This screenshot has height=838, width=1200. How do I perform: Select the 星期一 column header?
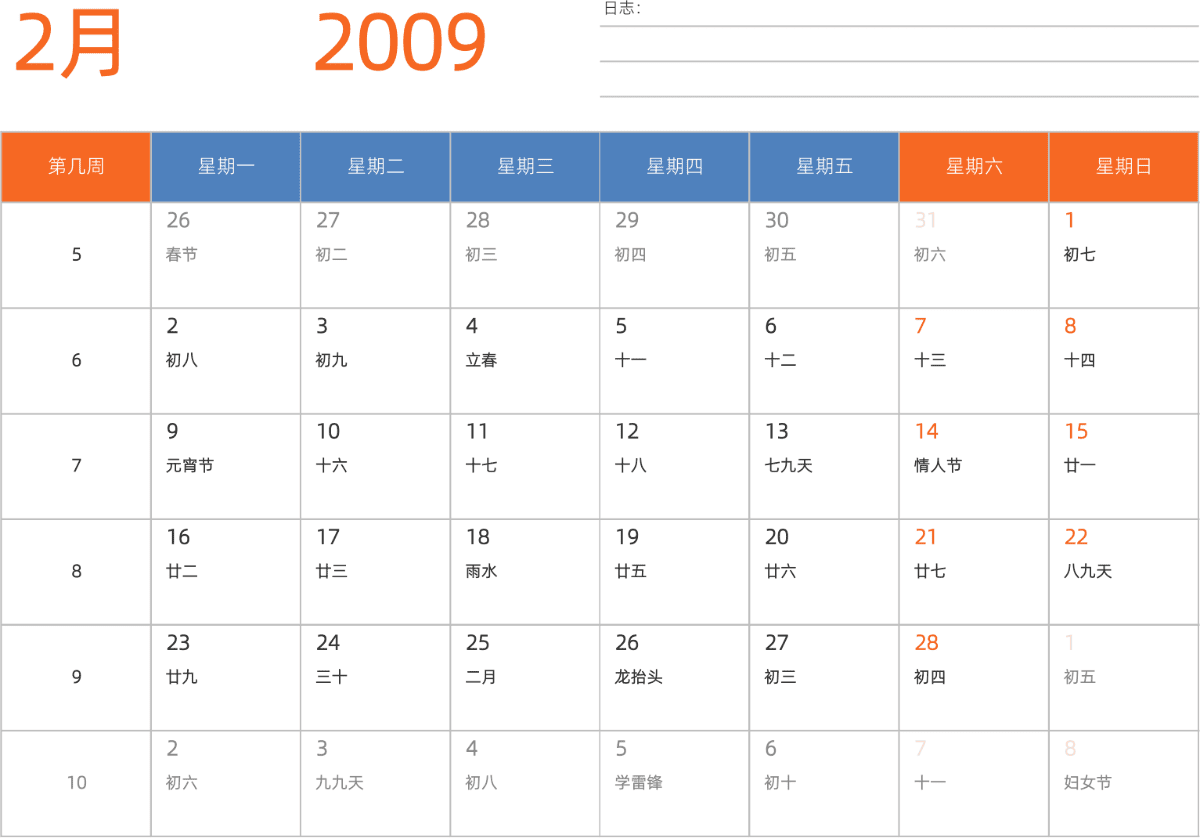[226, 167]
